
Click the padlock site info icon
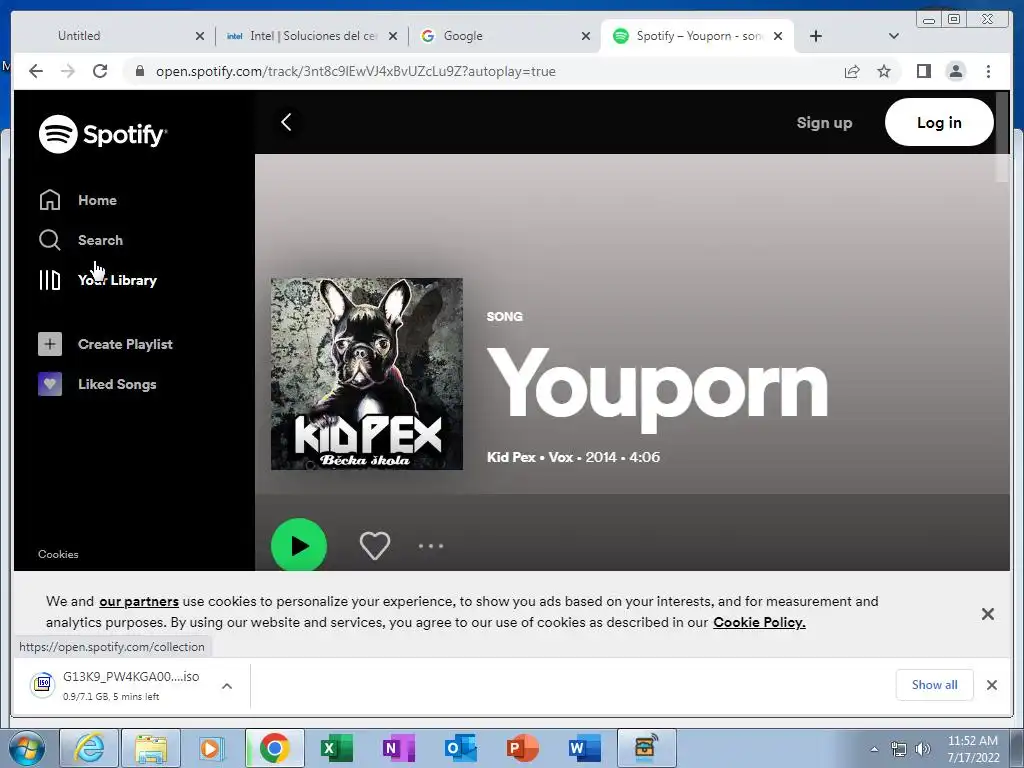point(139,71)
